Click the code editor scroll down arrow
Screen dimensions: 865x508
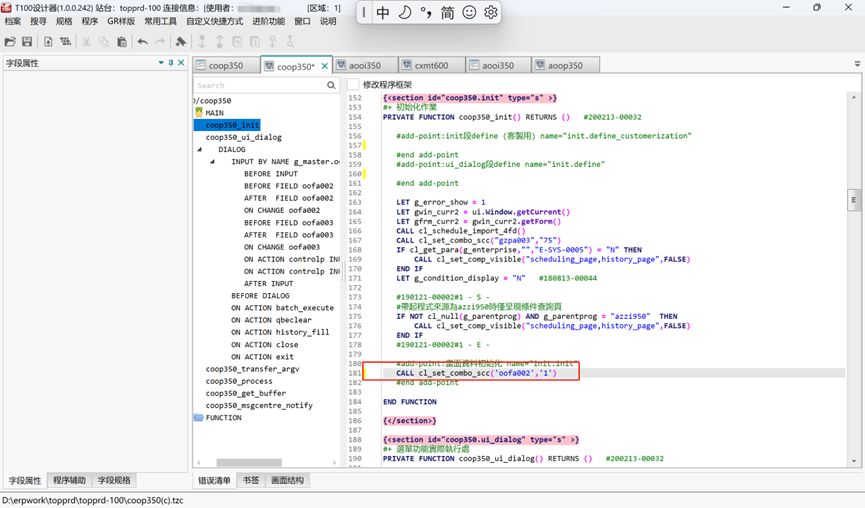point(853,461)
